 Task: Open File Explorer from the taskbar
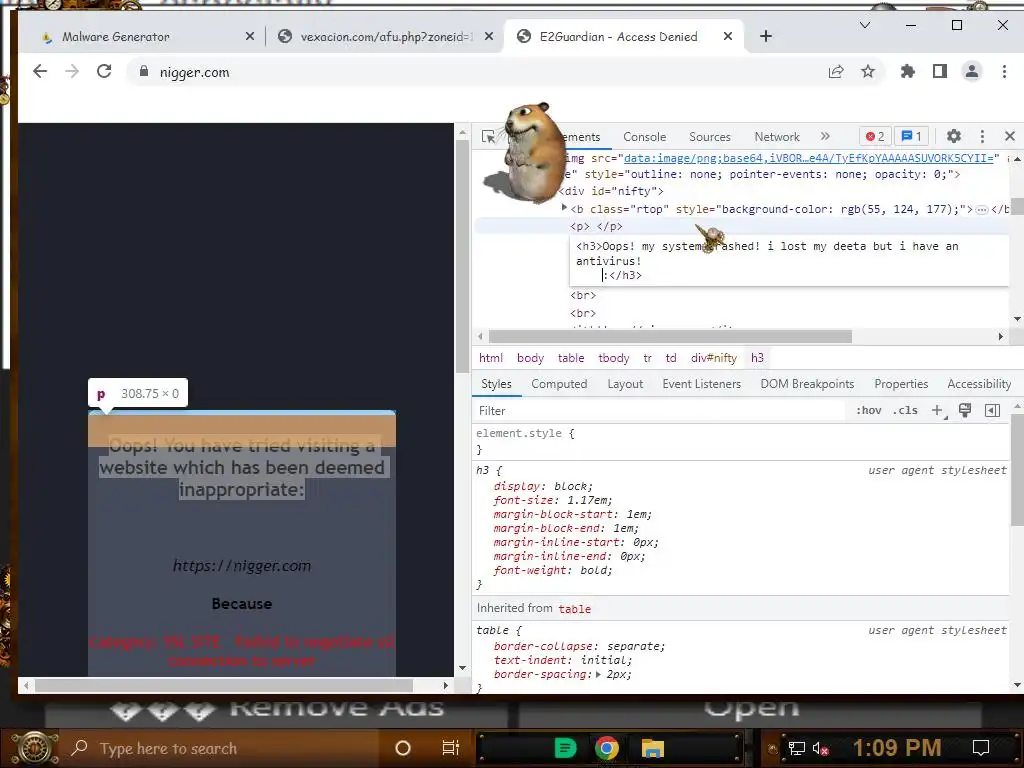[x=652, y=748]
